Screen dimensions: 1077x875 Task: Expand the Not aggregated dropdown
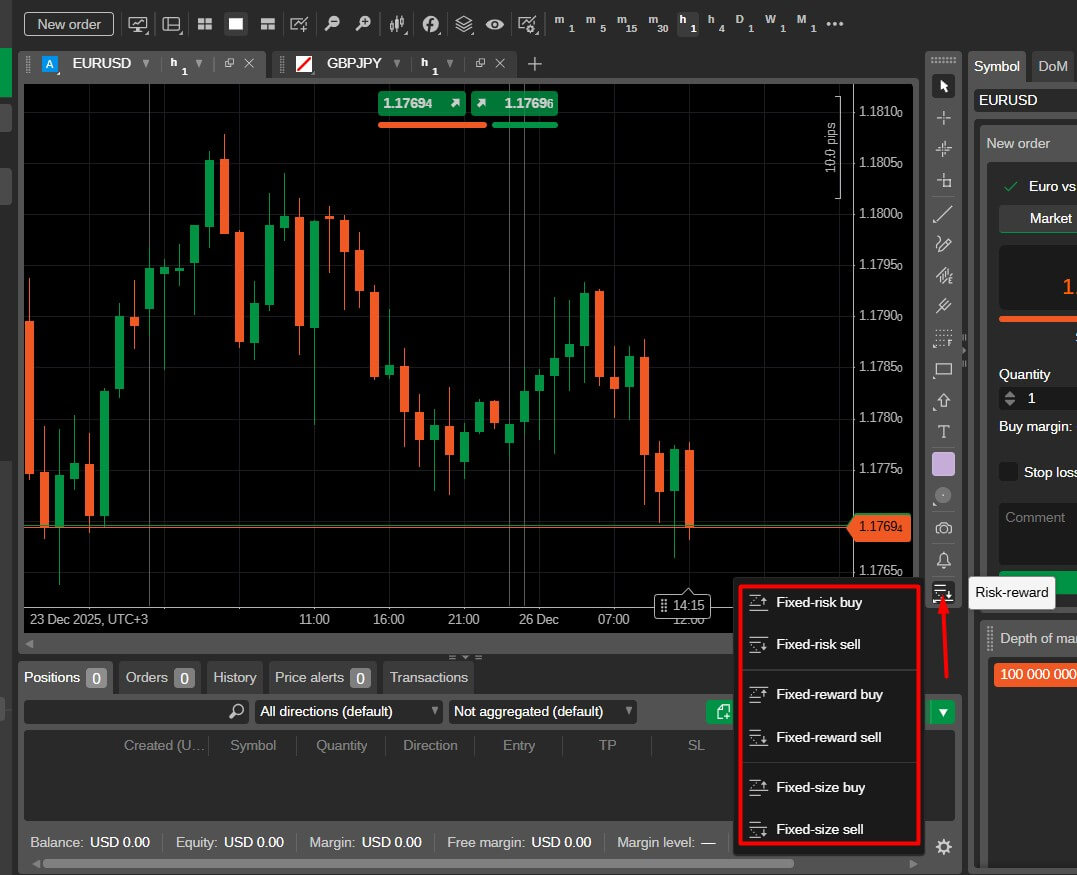click(x=543, y=712)
